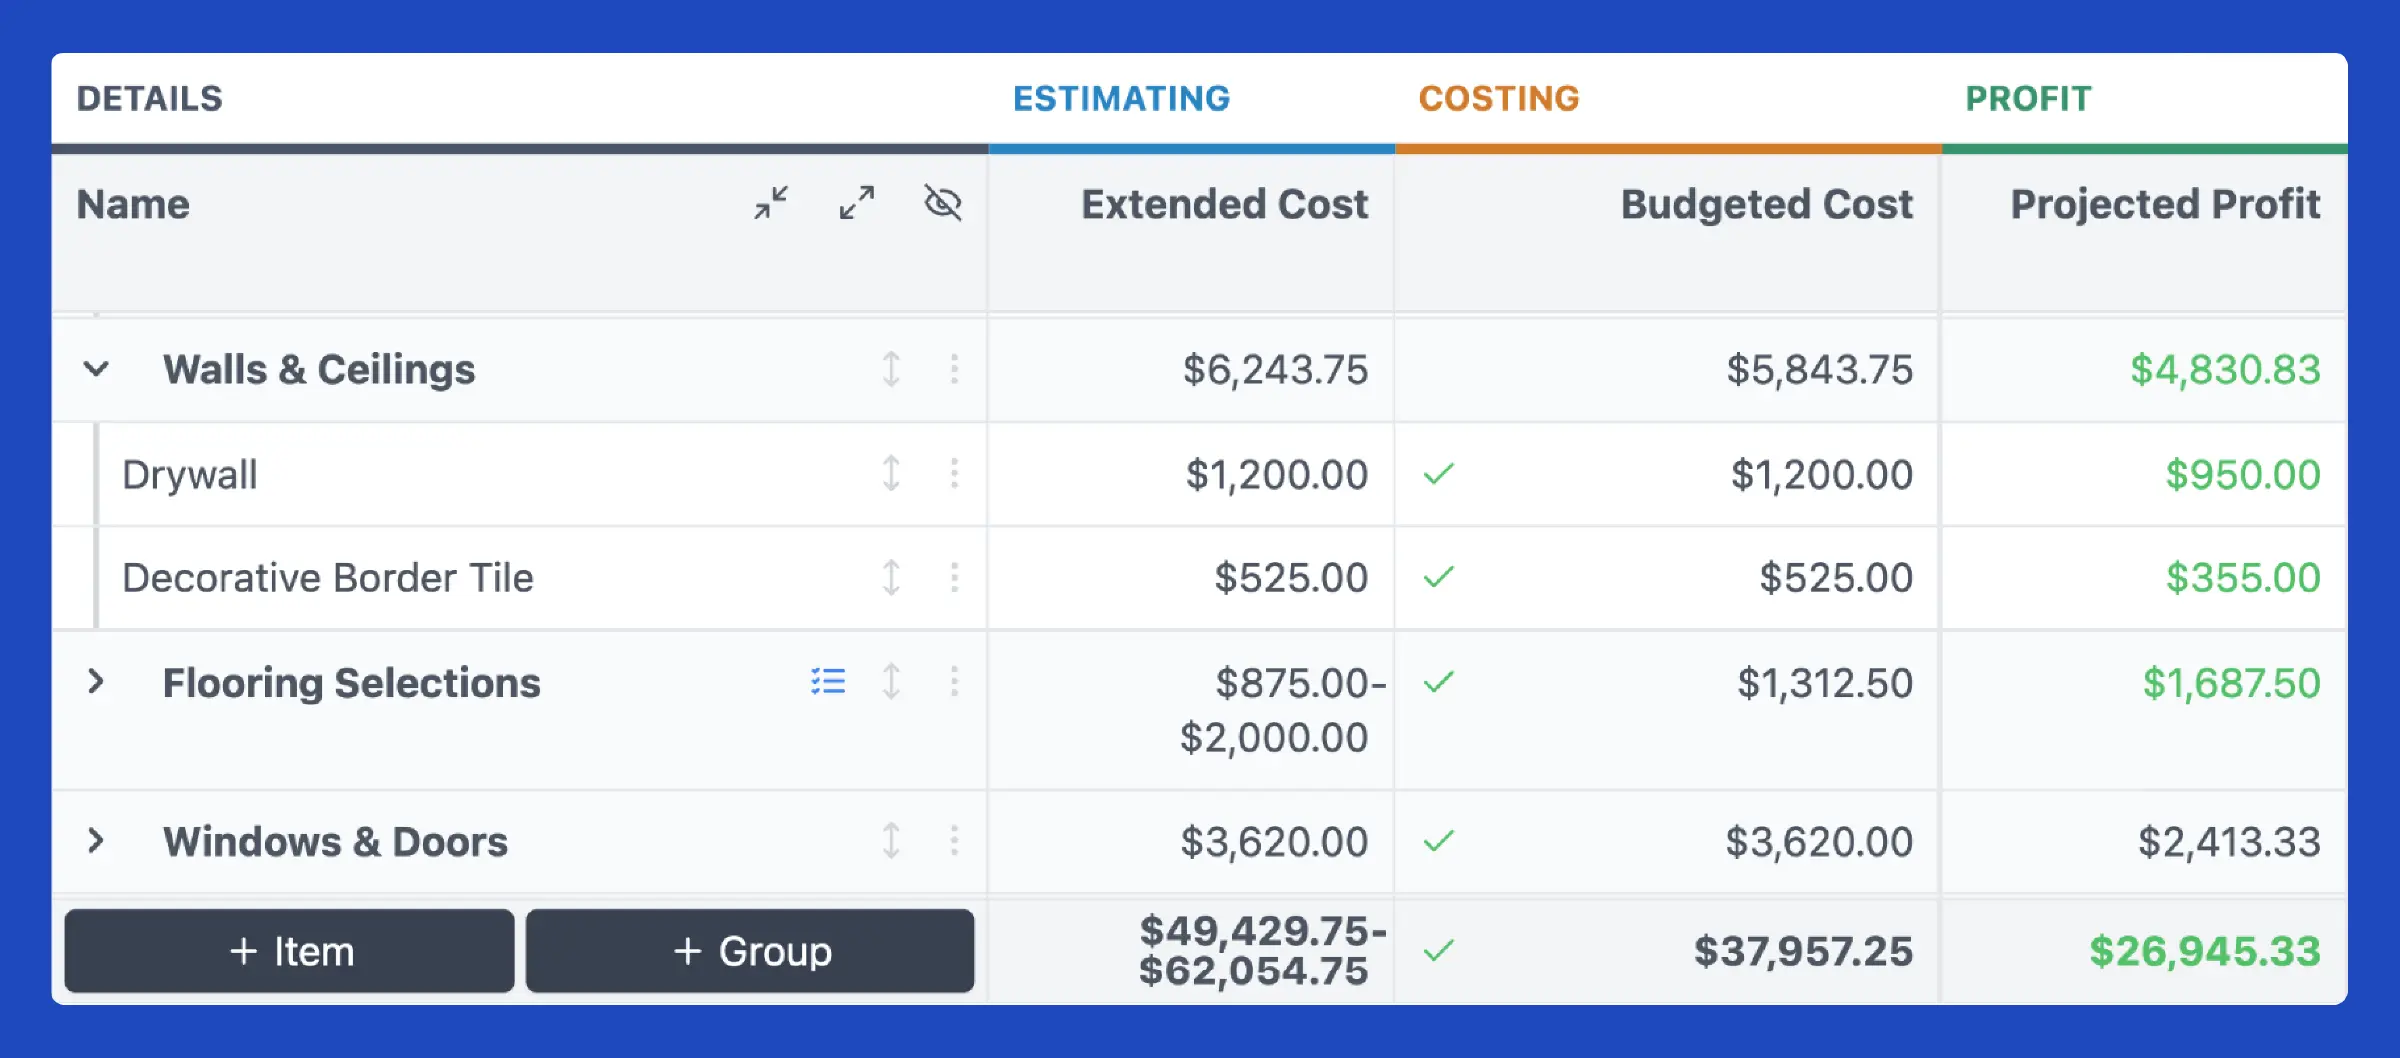Image resolution: width=2400 pixels, height=1058 pixels.
Task: Open the three-dot menu for Walls & Ceilings
Action: (953, 369)
